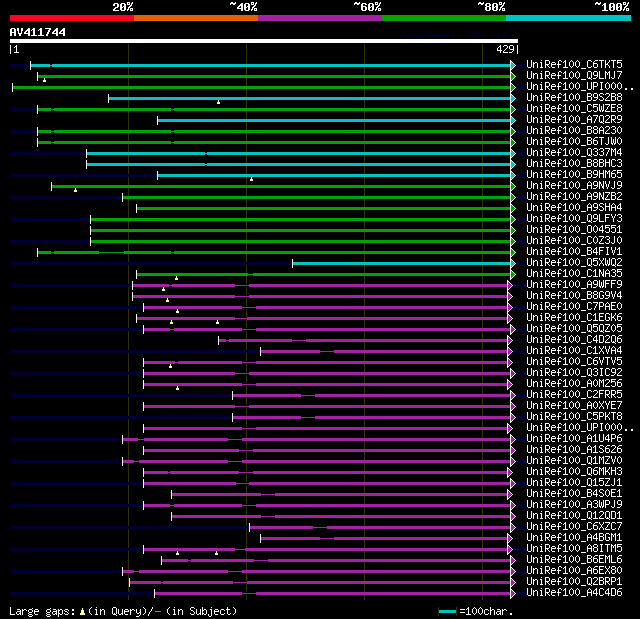Click the UniRef100_O04551 label
The image size is (640, 619).
point(574,230)
